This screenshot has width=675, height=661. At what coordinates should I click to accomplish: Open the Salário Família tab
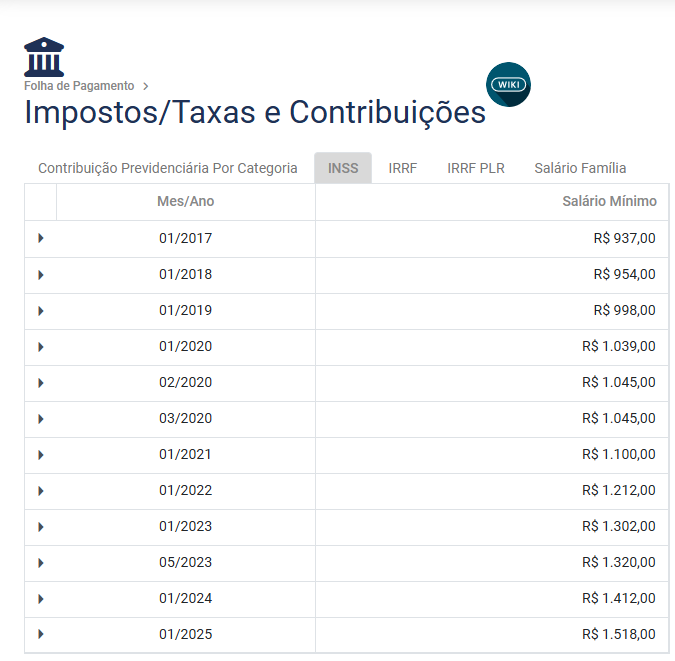coord(580,168)
